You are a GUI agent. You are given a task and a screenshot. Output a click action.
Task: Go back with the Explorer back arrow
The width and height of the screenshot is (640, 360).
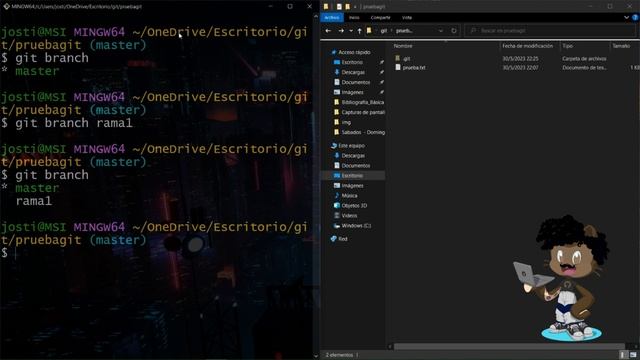(328, 31)
